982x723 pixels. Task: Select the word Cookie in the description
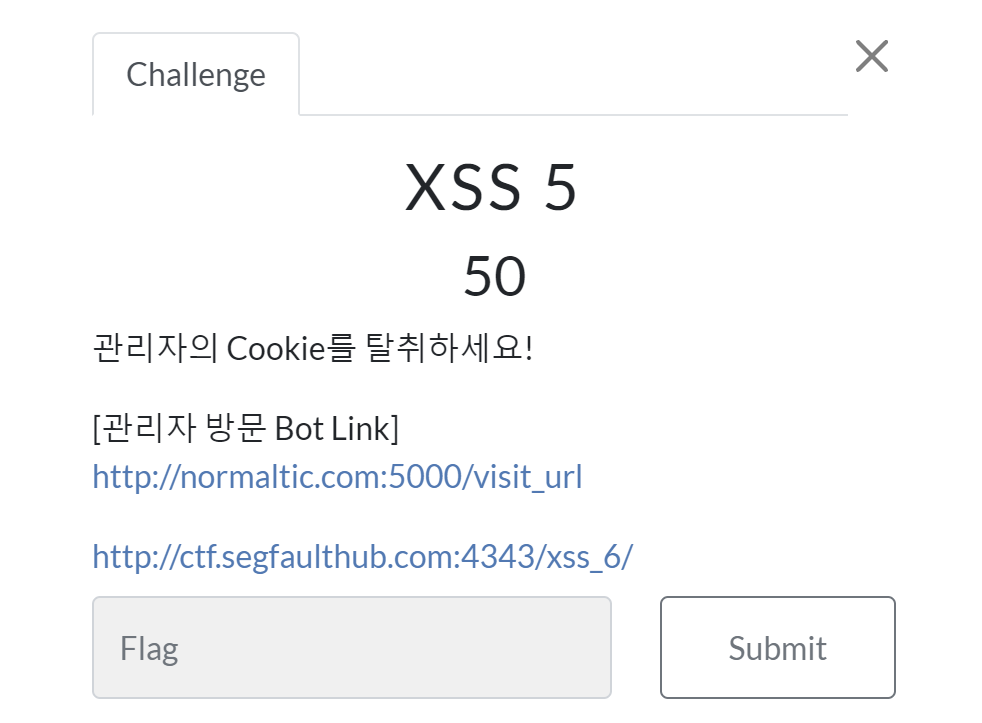pos(276,348)
